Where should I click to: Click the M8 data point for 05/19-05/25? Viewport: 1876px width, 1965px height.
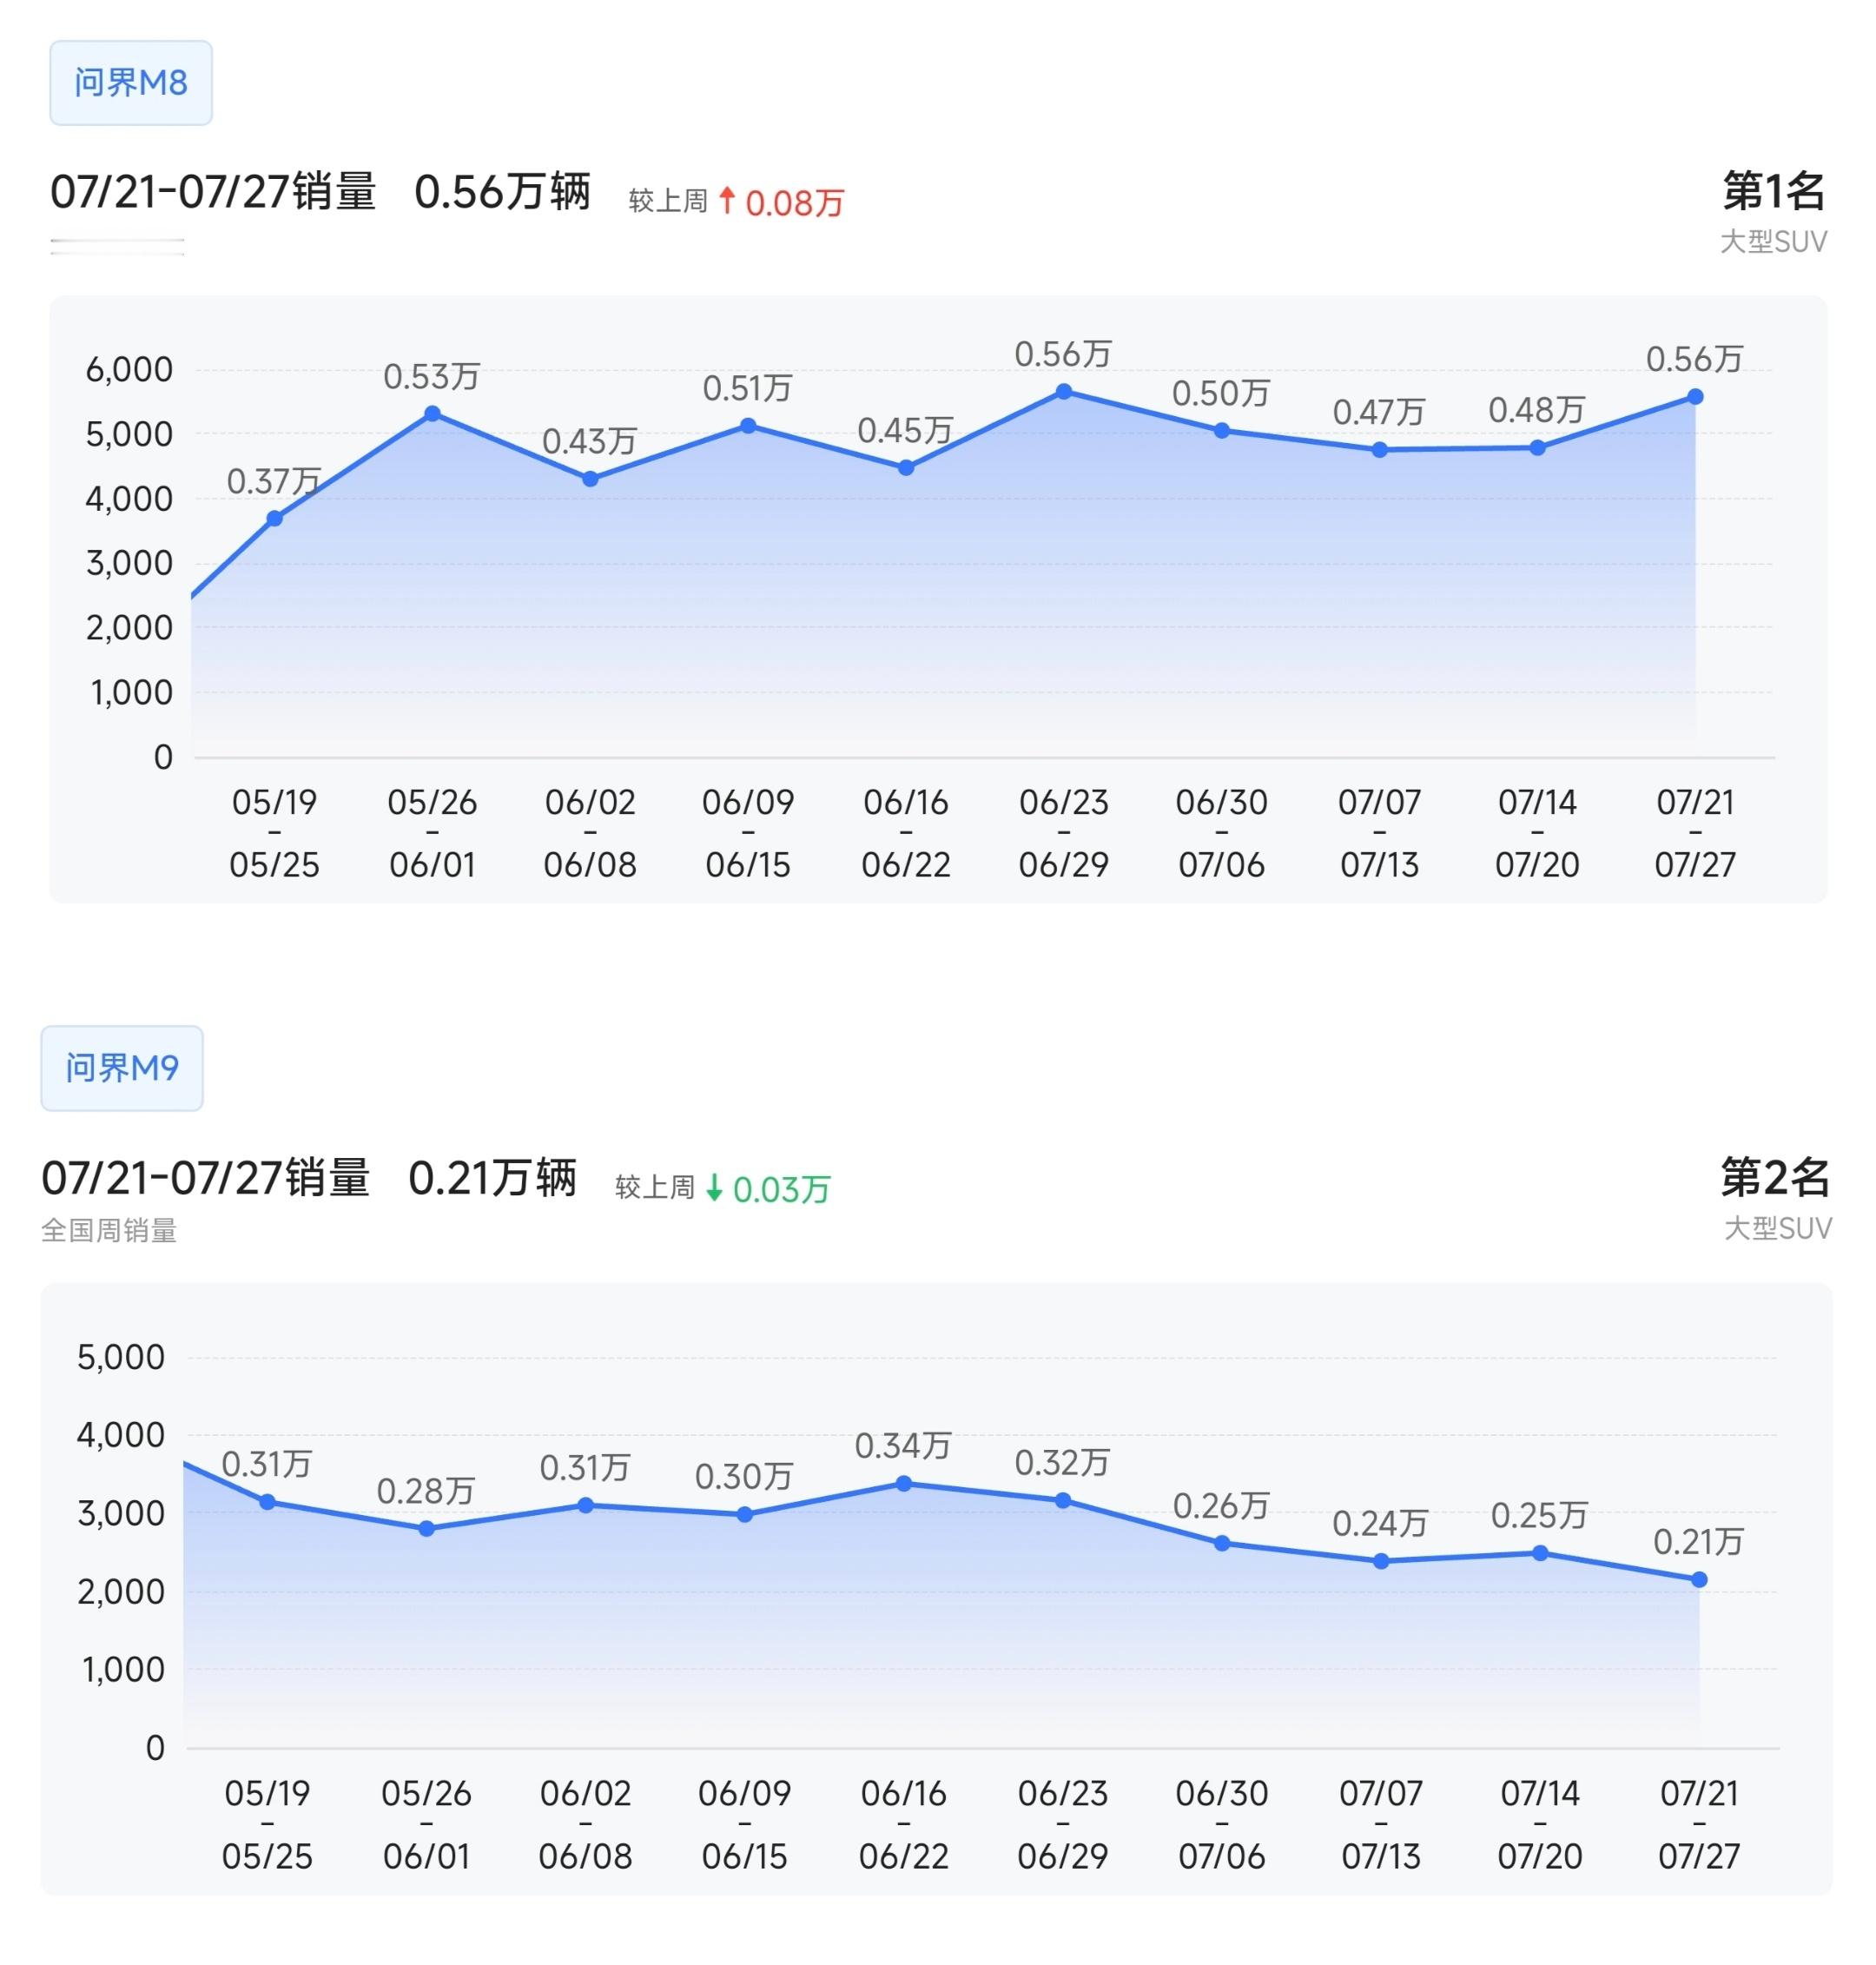tap(274, 518)
